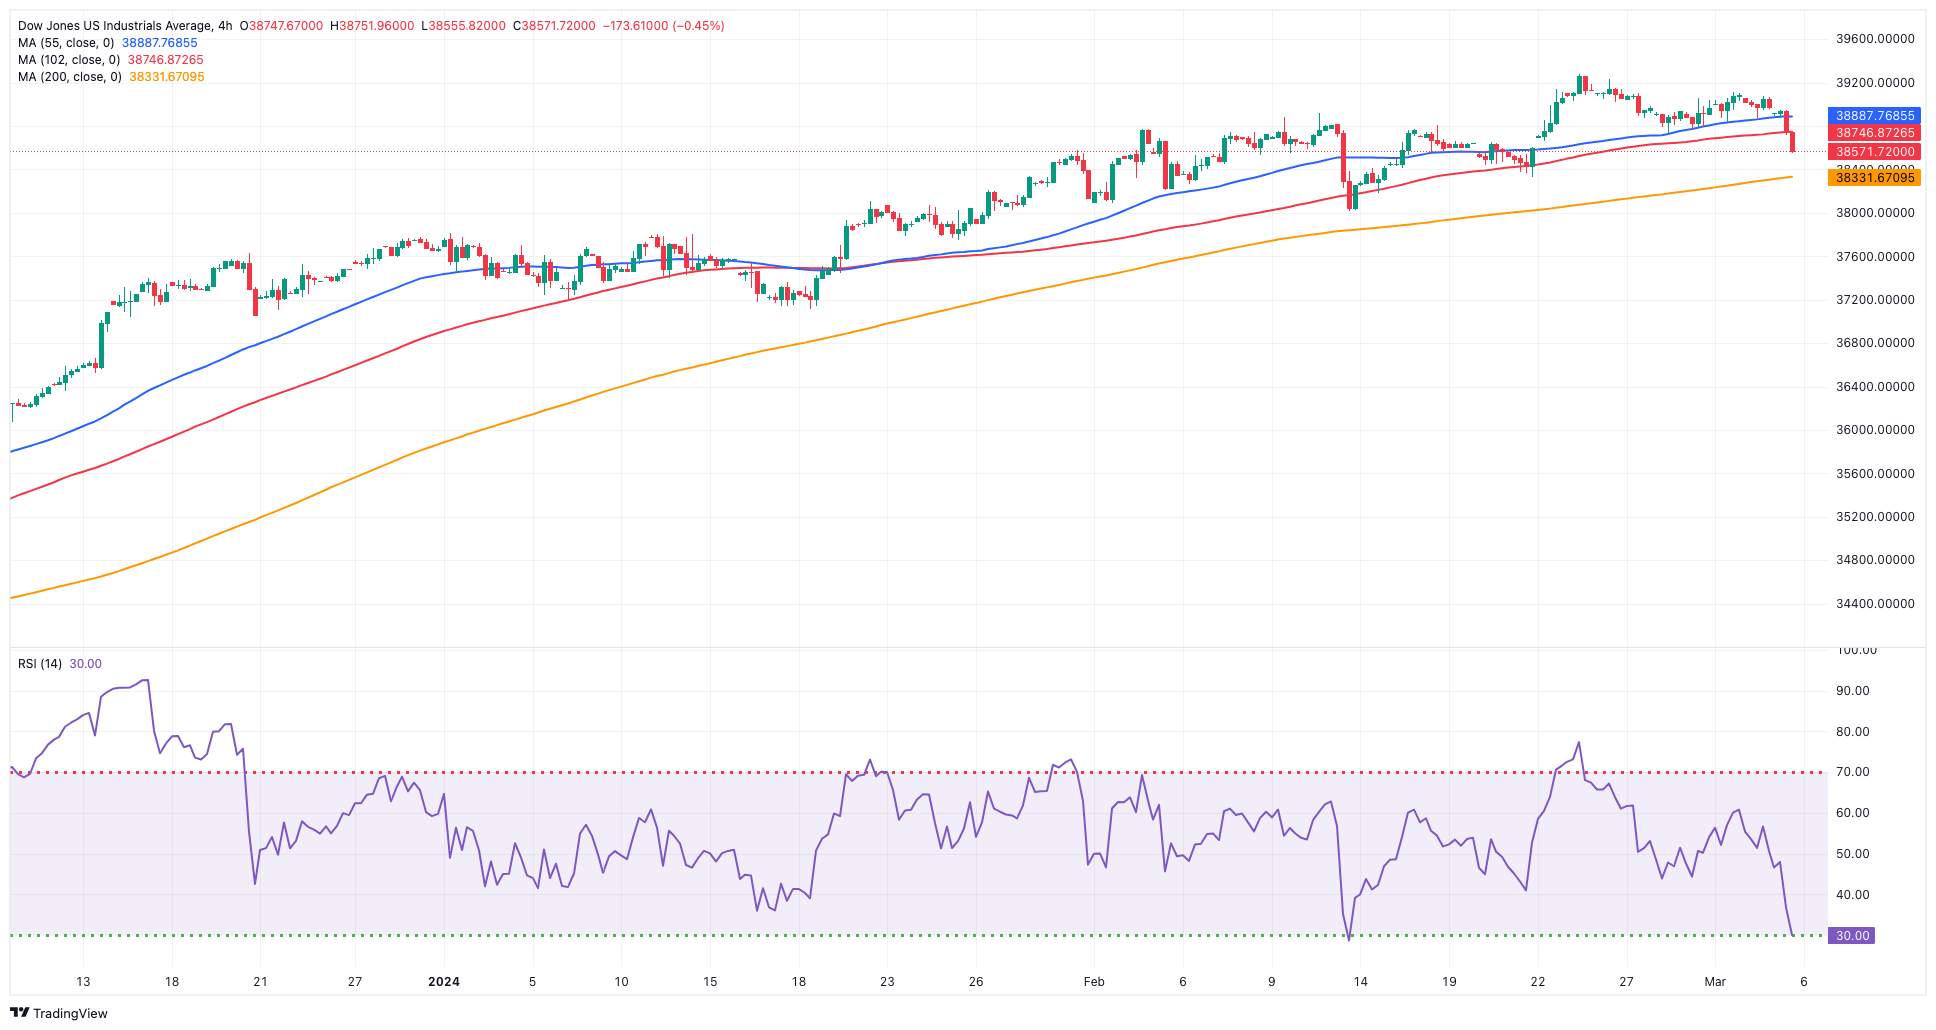1936x1030 pixels.
Task: Click the blue 38887.76855 price tag
Action: [1874, 116]
